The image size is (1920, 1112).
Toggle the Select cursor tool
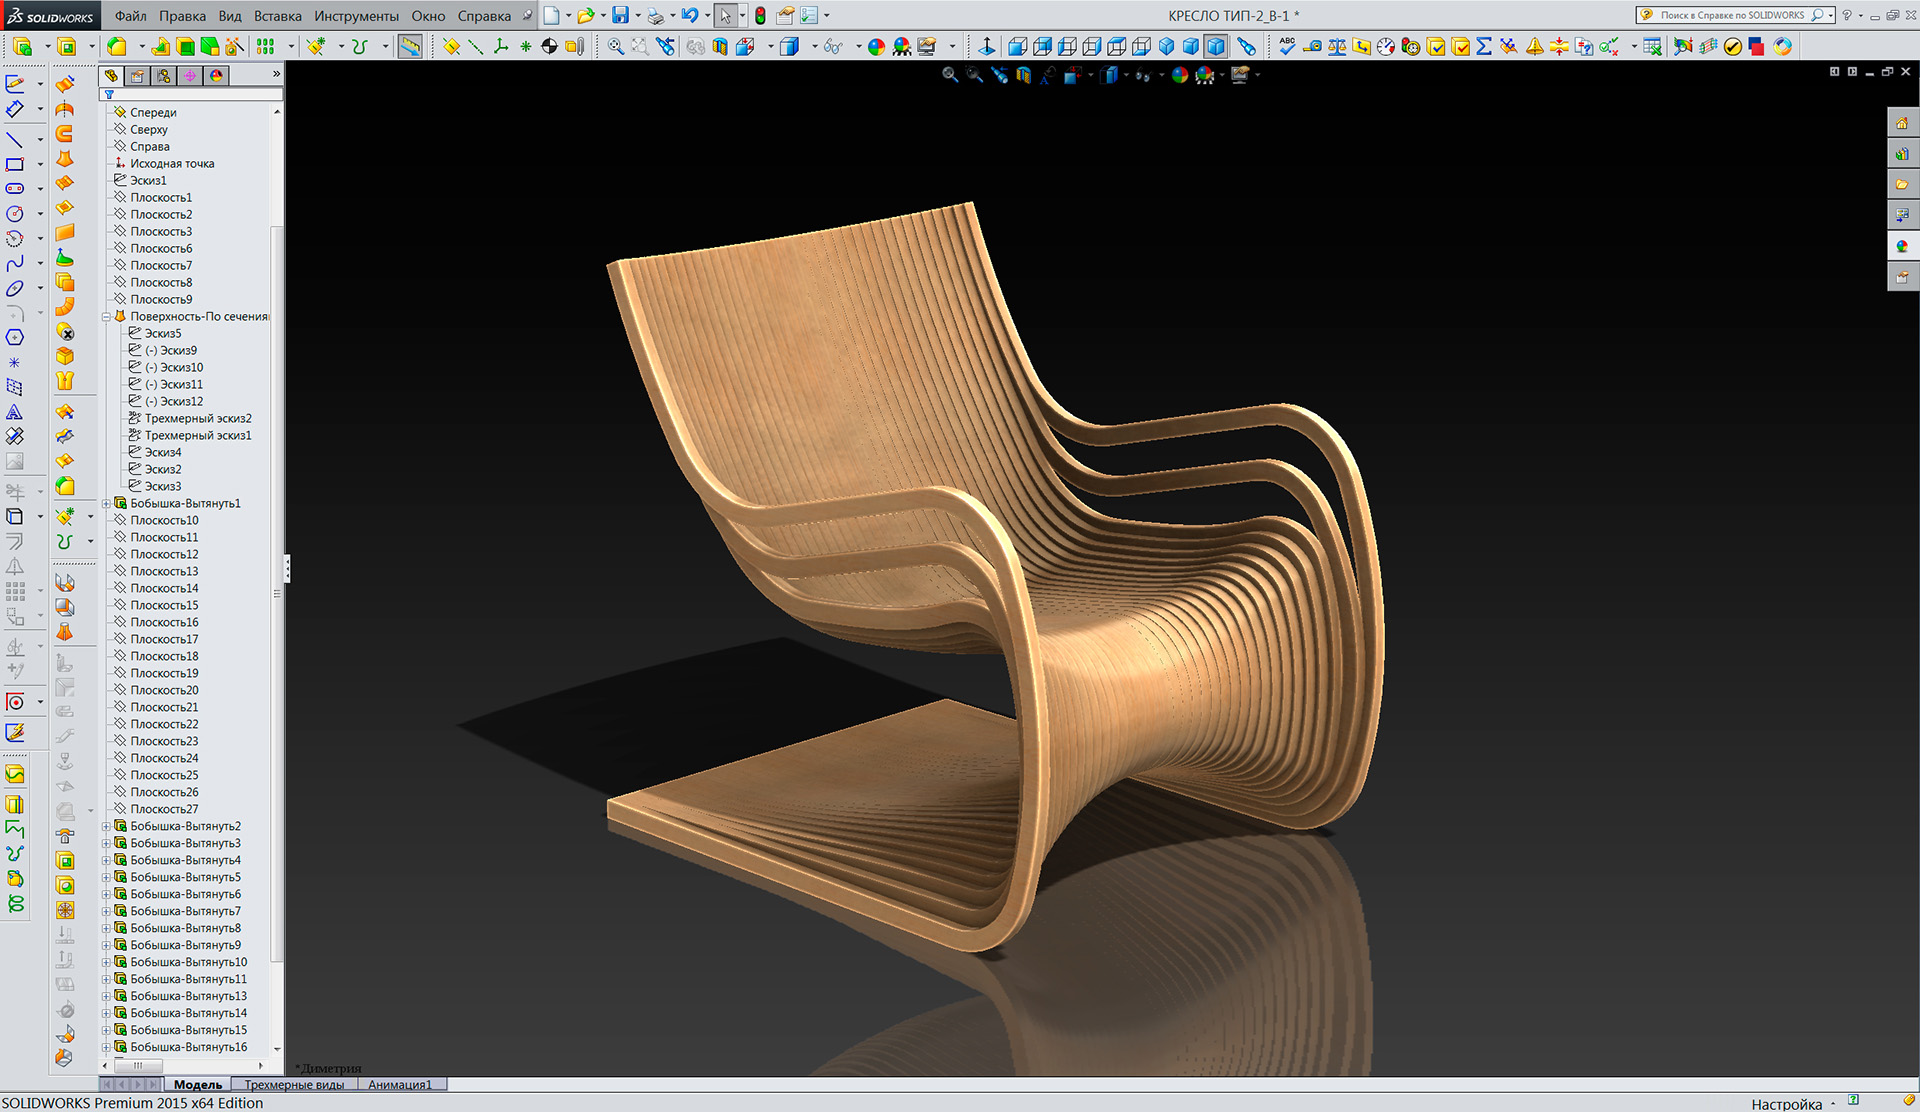pyautogui.click(x=725, y=16)
